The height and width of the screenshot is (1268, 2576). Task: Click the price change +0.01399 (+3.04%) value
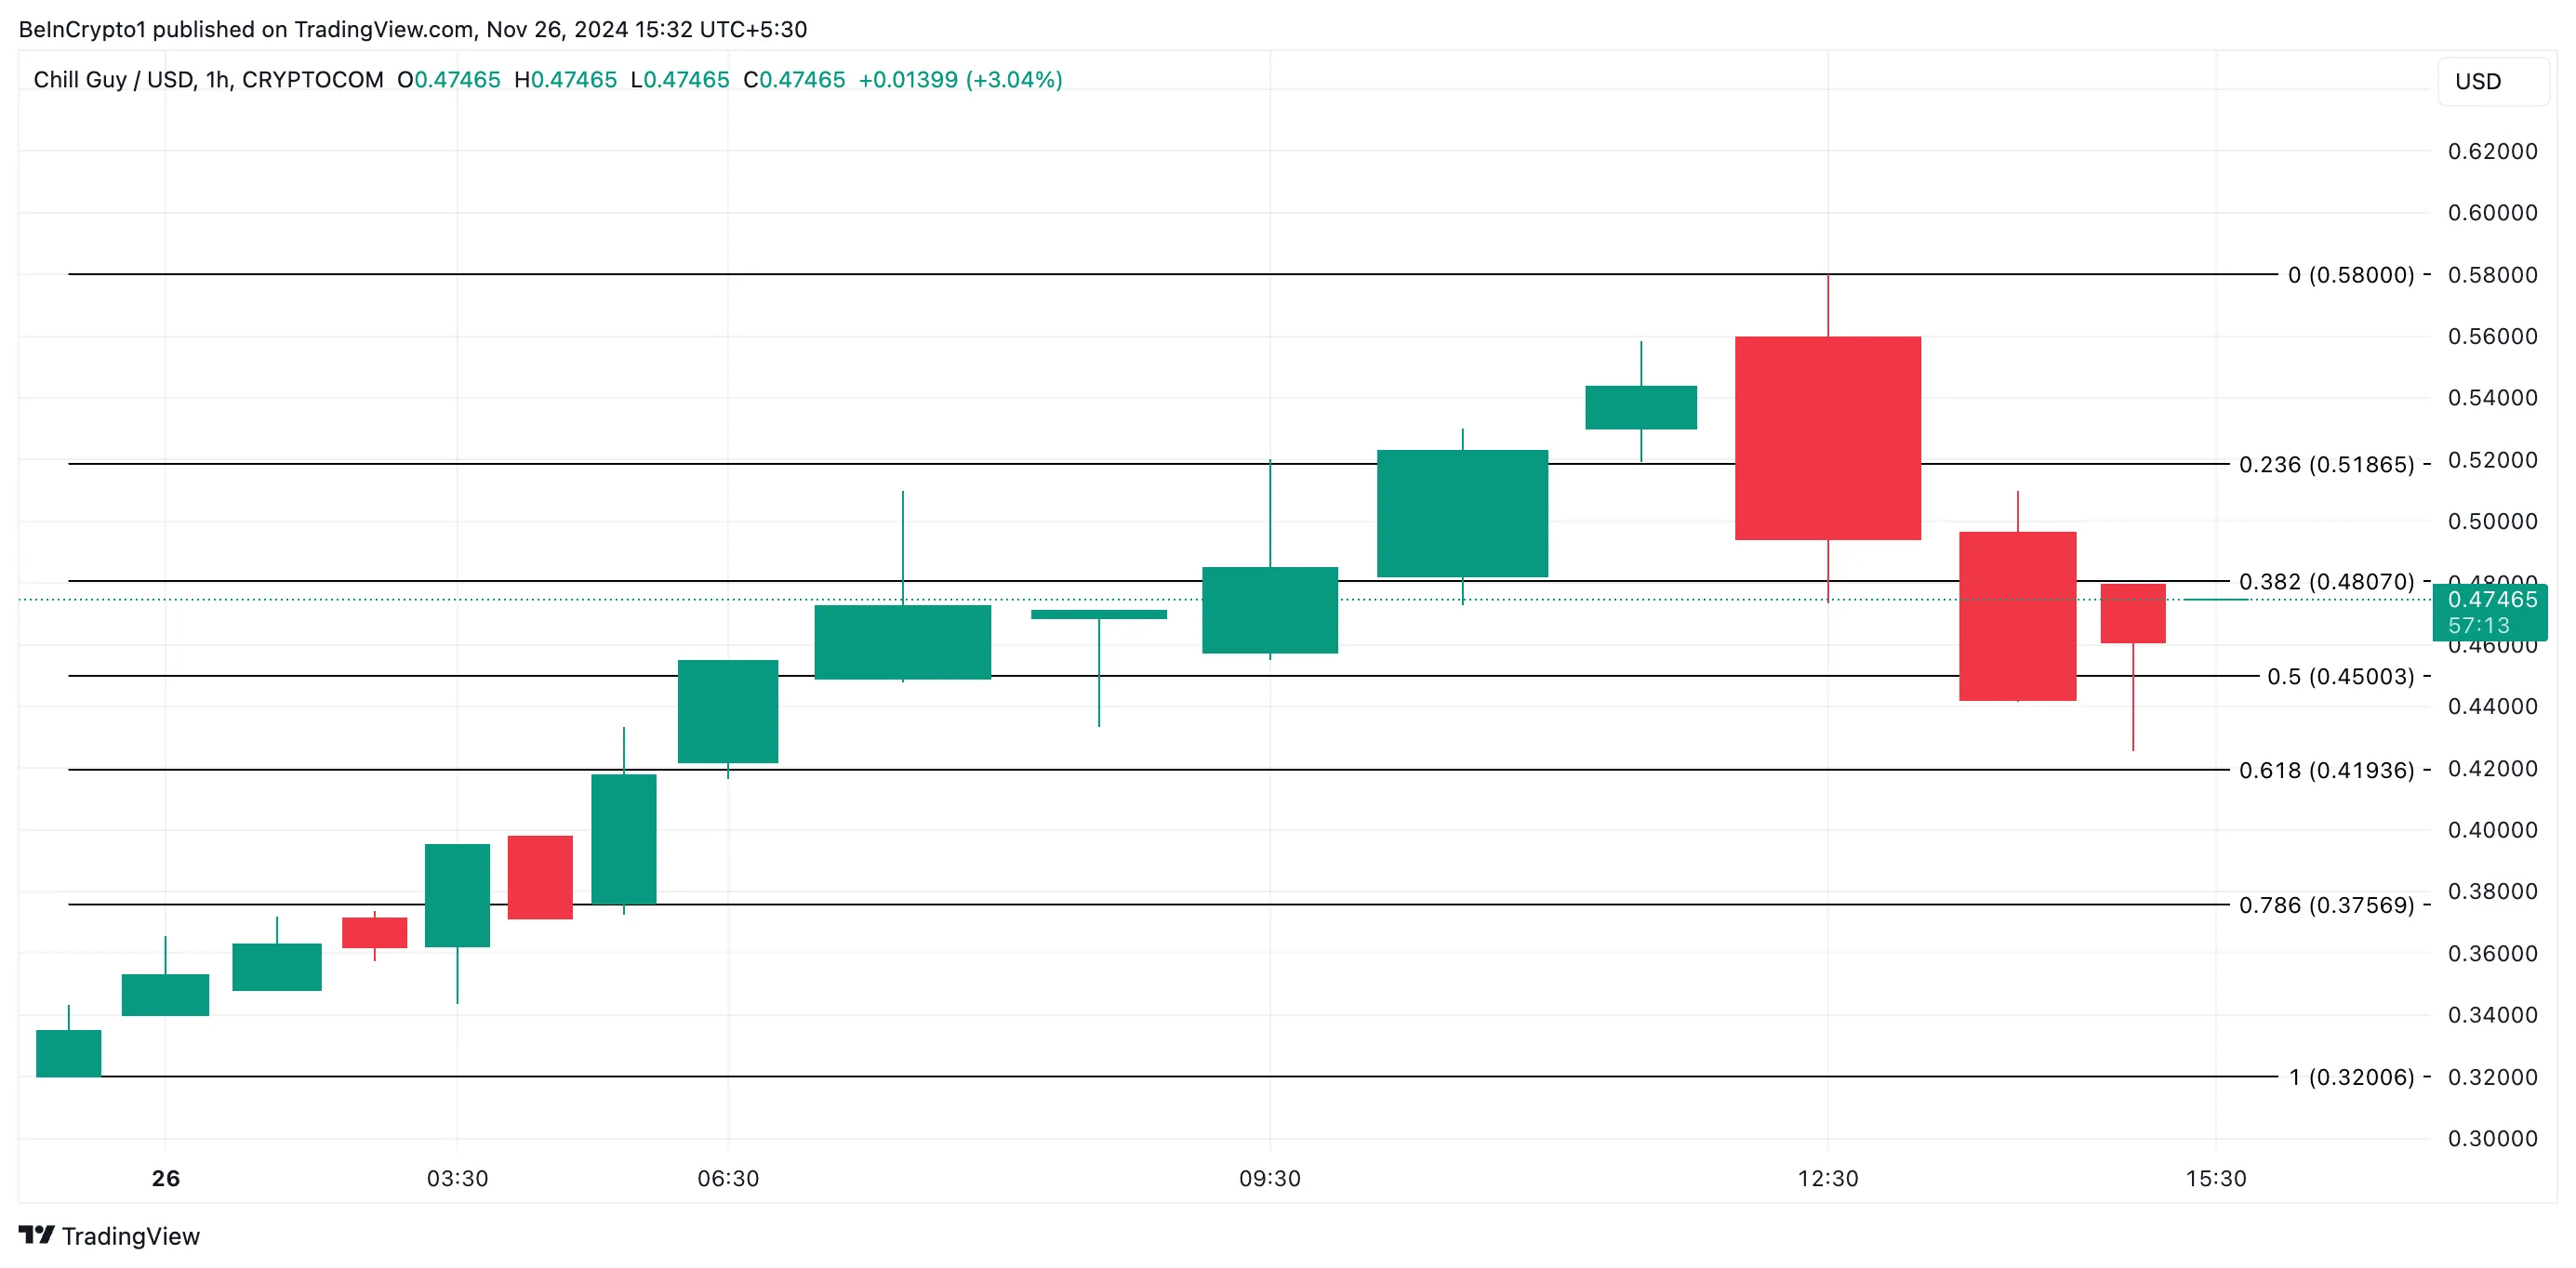960,80
